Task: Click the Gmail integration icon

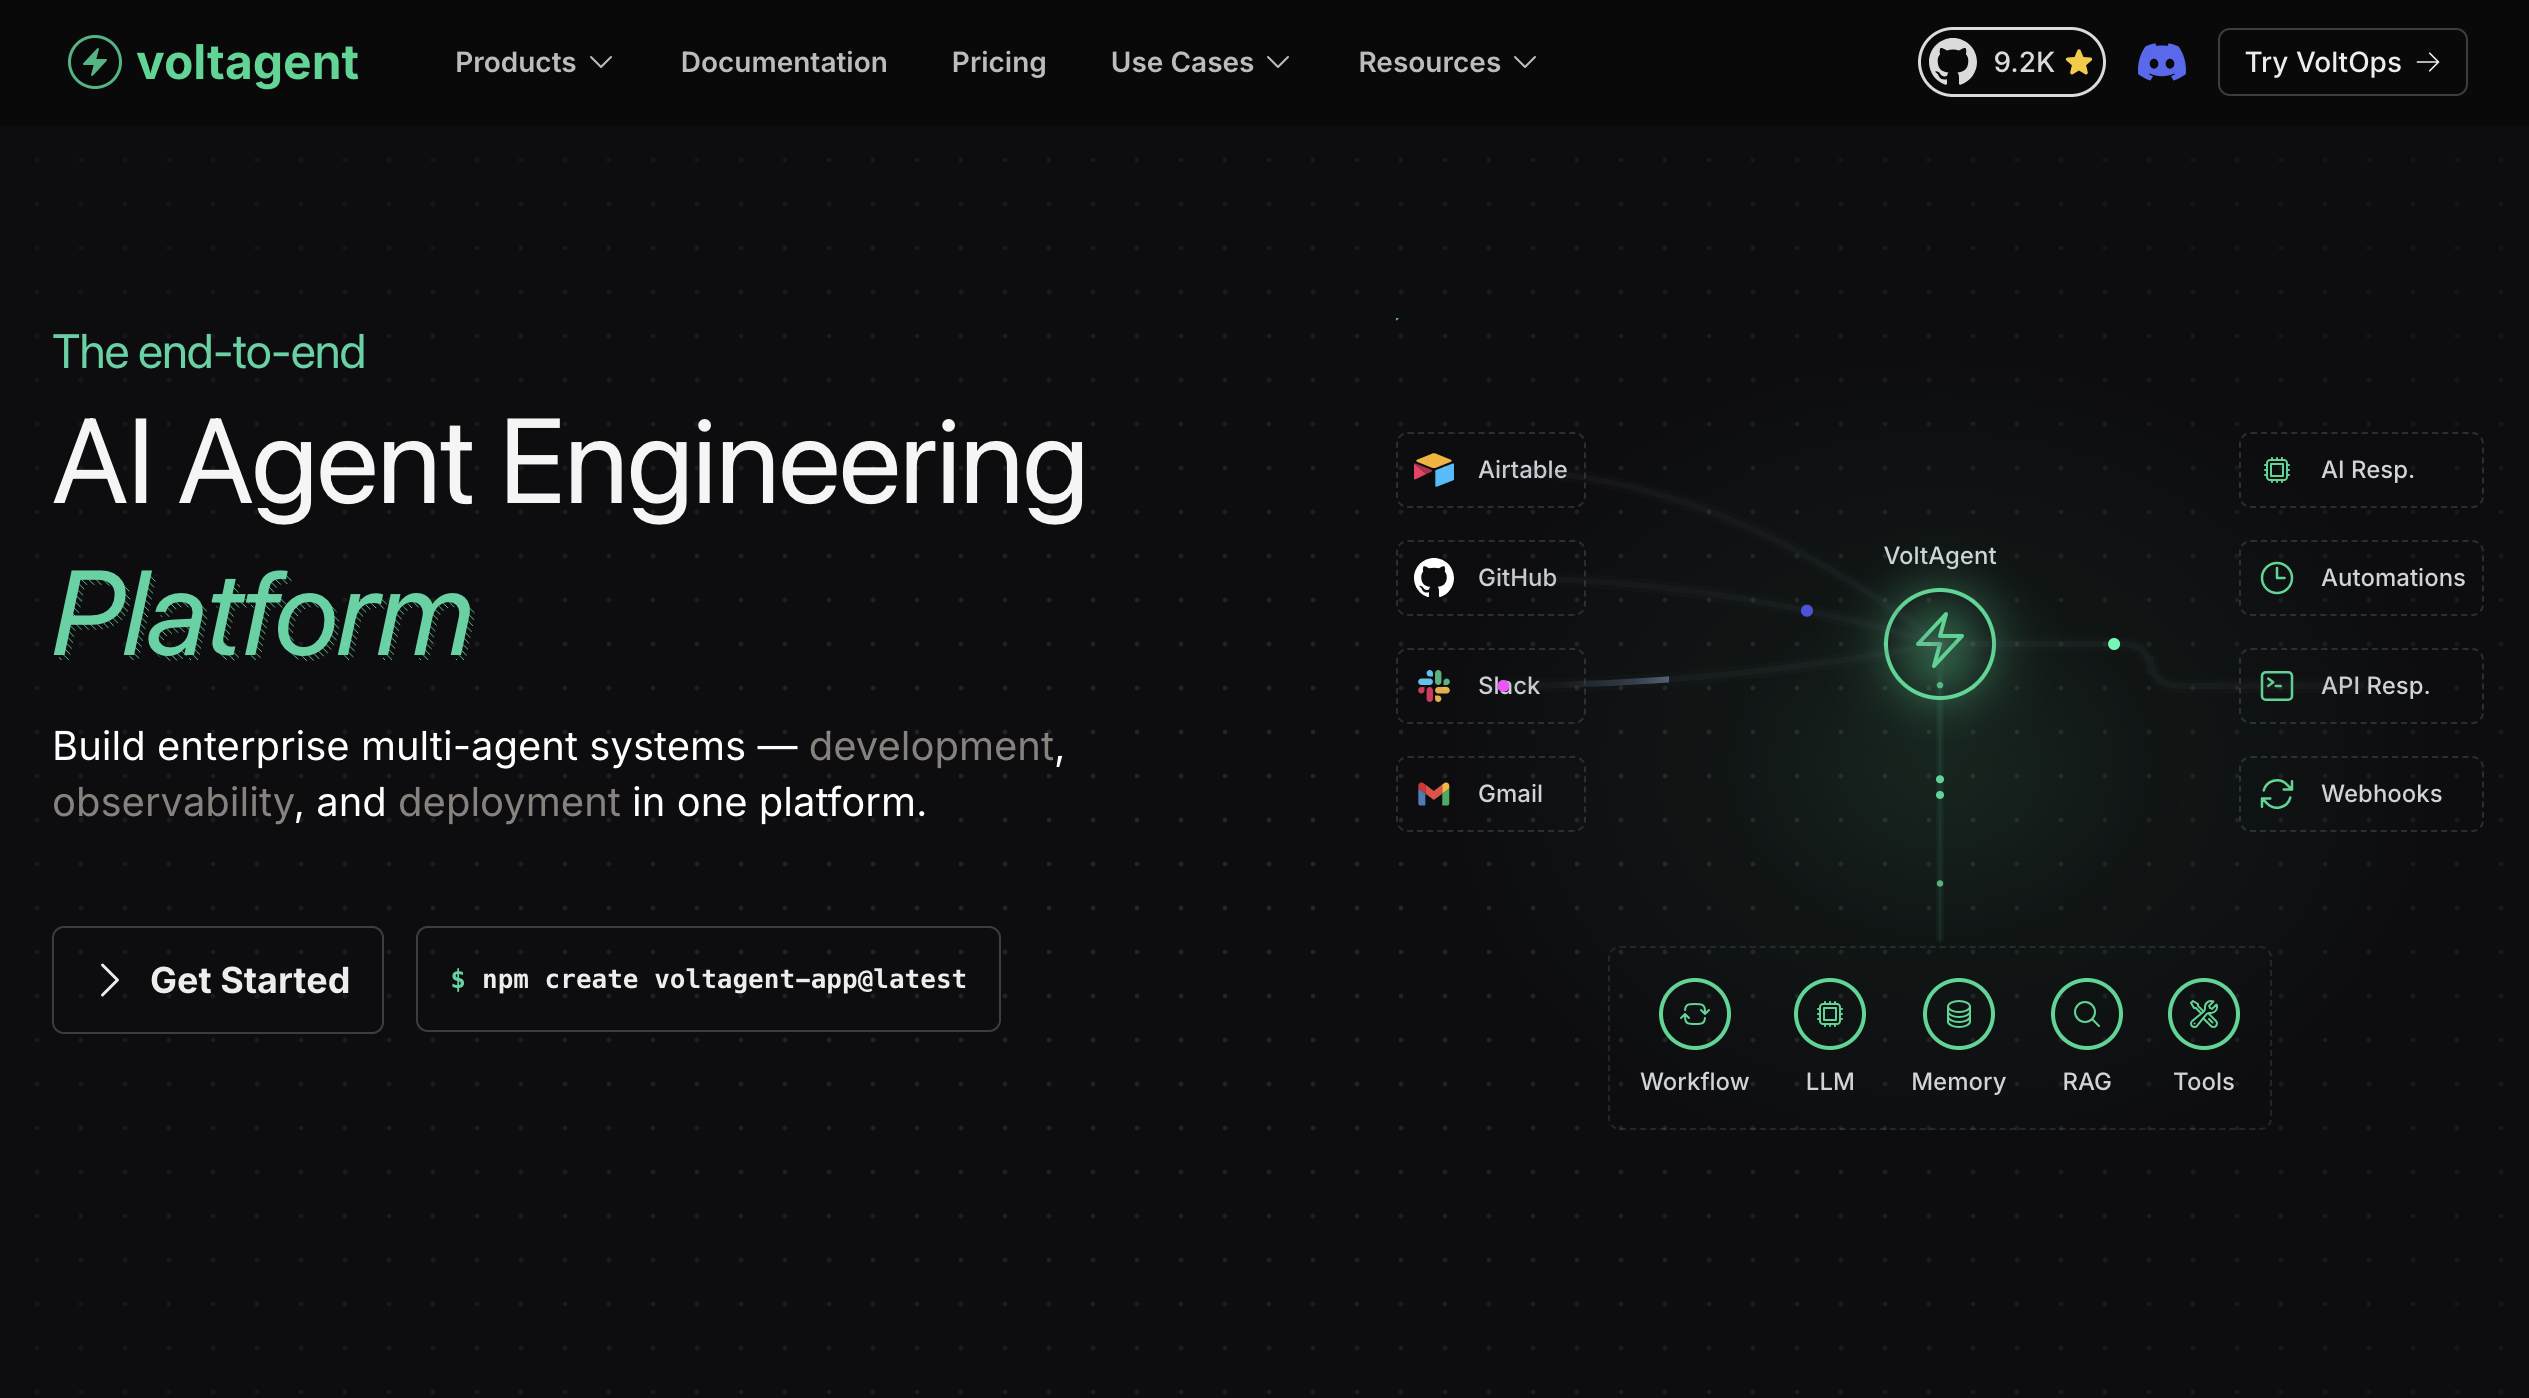Action: (x=1434, y=793)
